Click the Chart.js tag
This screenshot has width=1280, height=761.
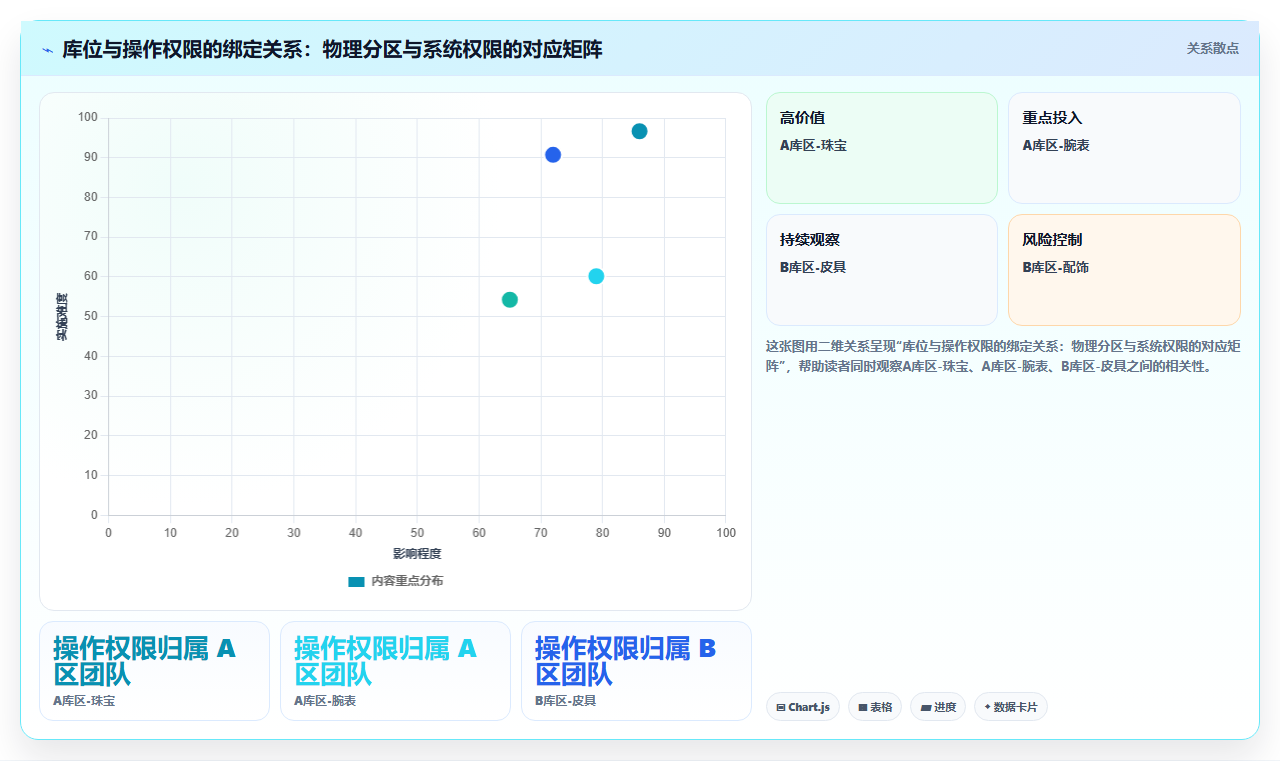803,707
